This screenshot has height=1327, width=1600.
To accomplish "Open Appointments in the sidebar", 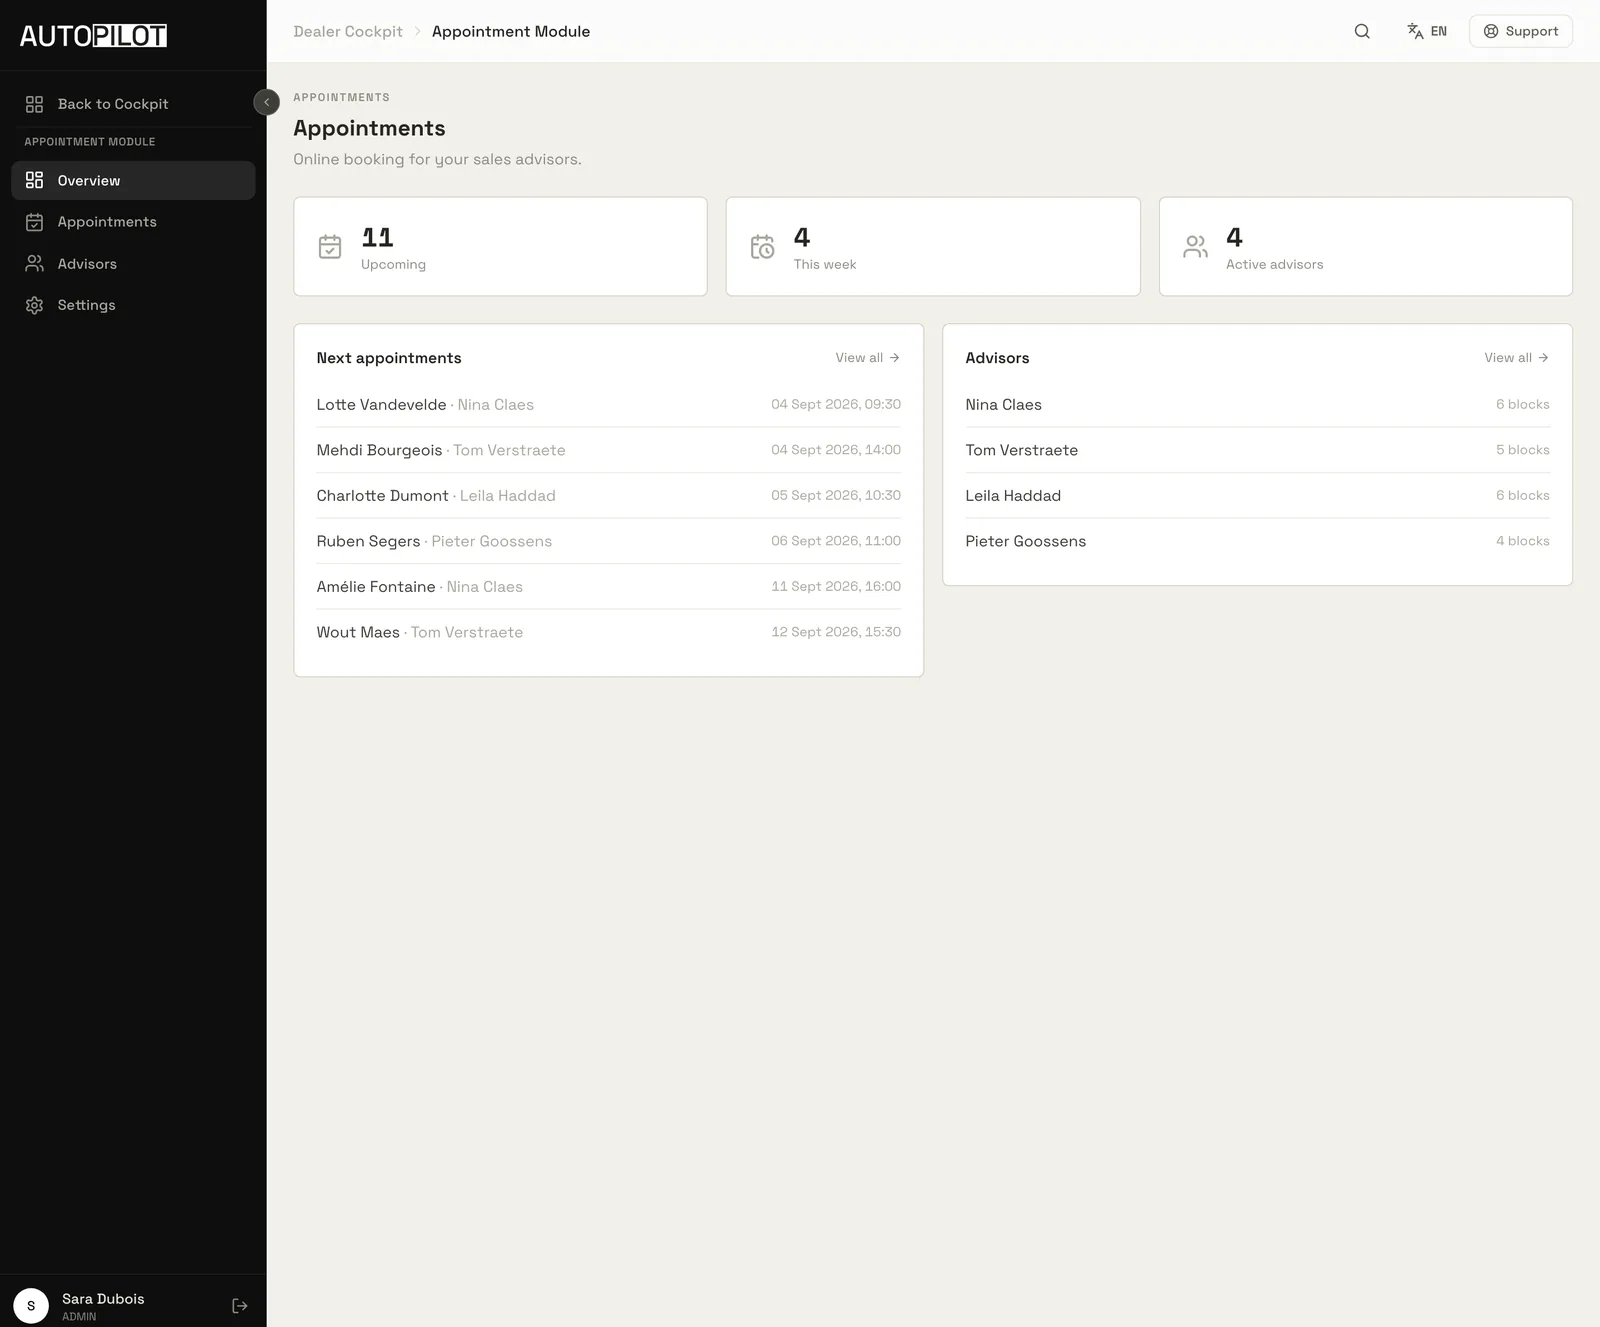I will (133, 222).
